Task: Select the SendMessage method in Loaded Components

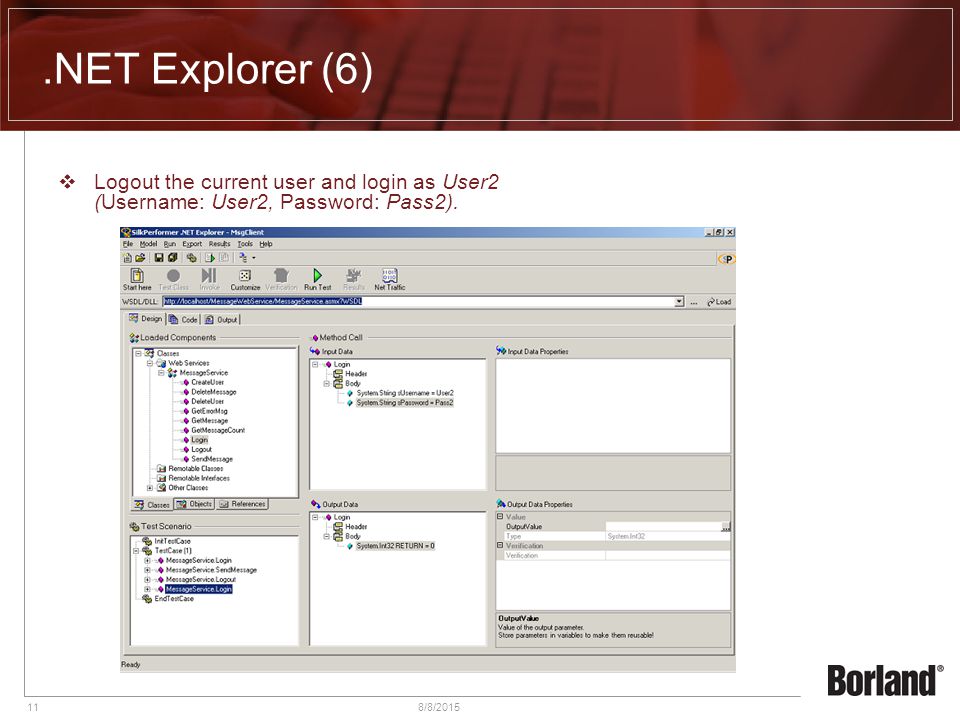Action: (212, 459)
